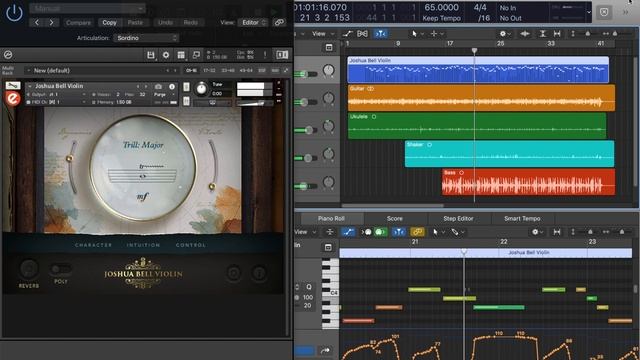Viewport: 640px width, 360px height.
Task: Click the Undo button
Action: click(x=165, y=22)
